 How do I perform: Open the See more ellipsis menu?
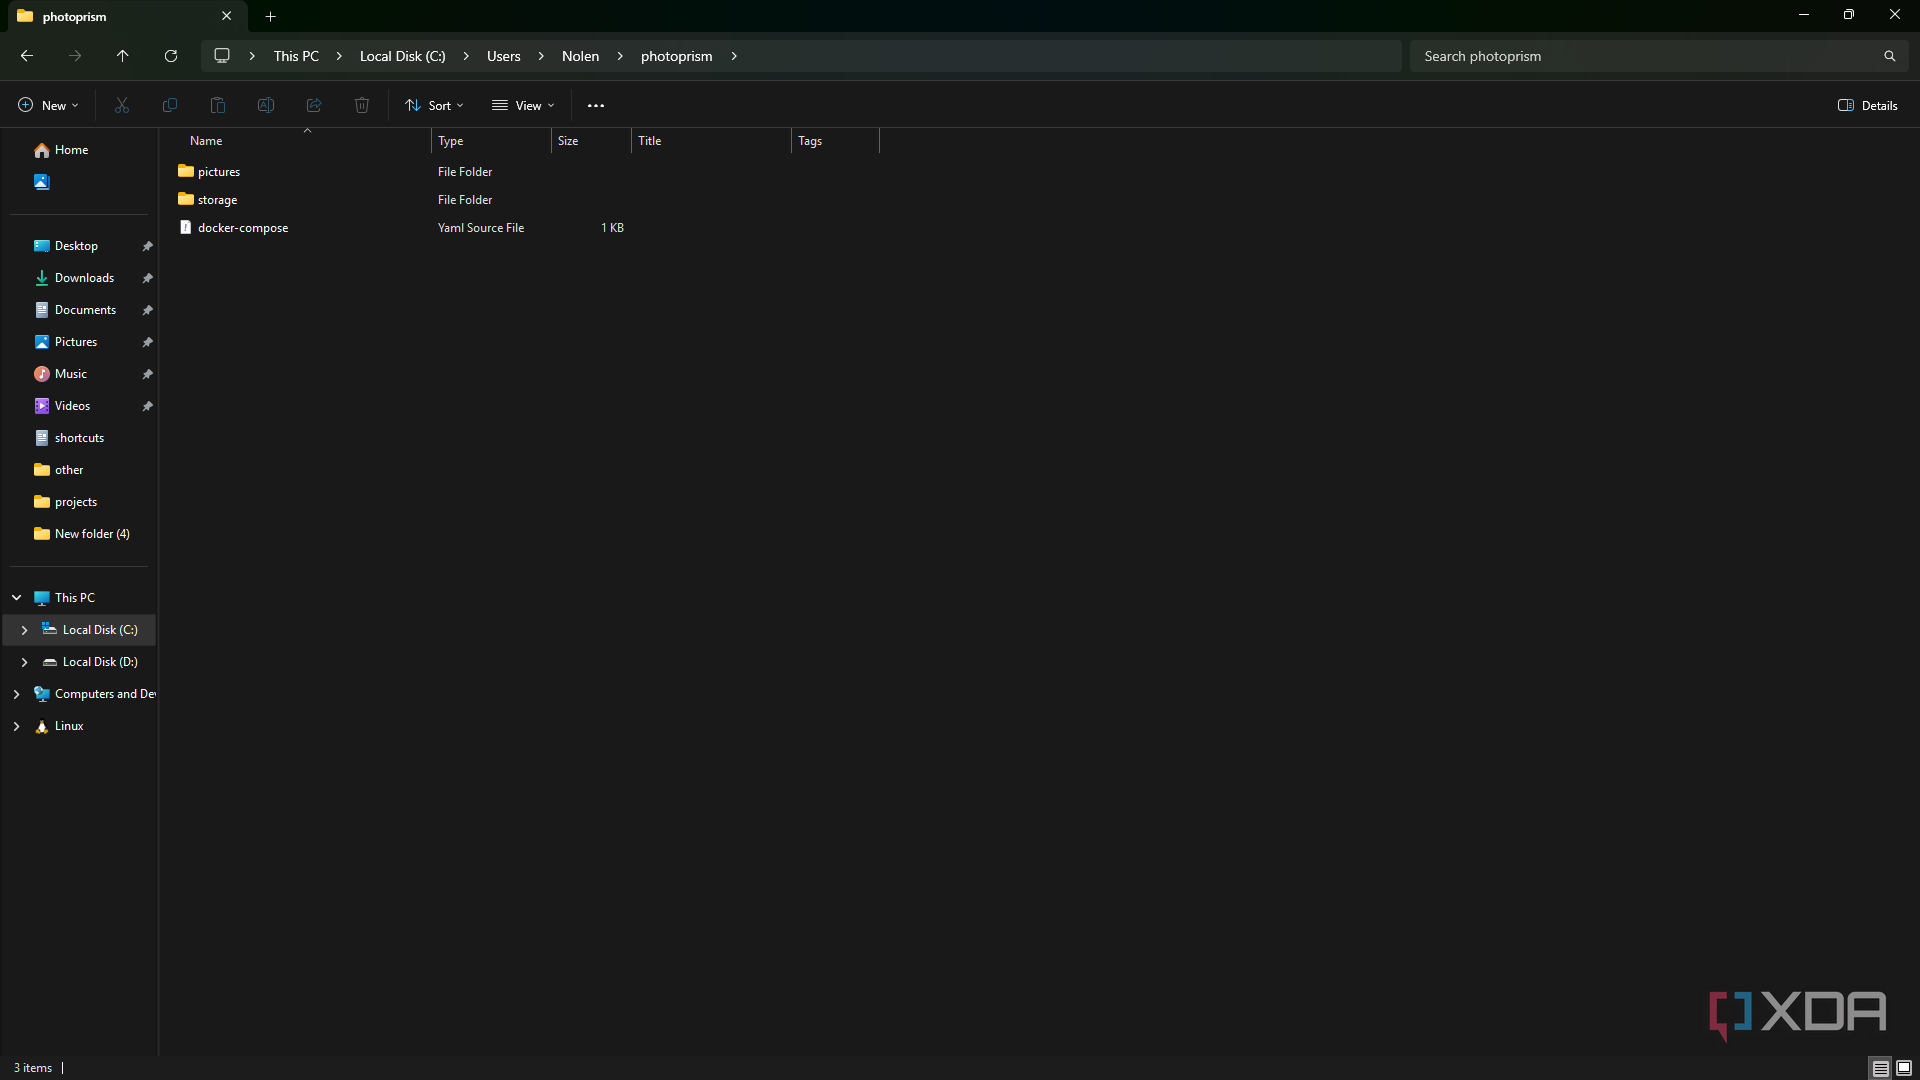point(596,105)
